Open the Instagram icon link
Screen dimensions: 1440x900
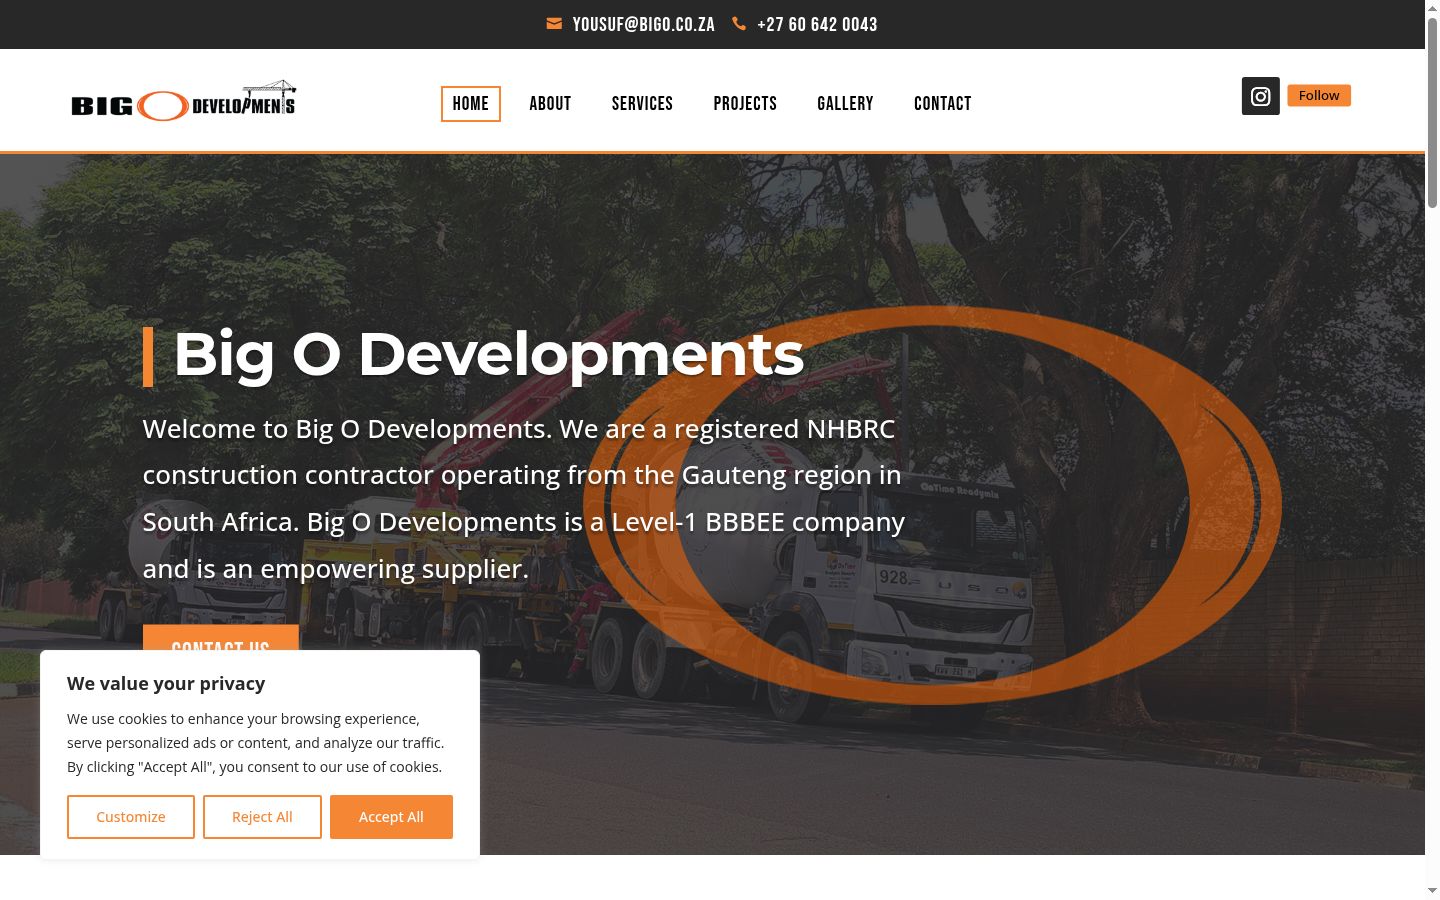[x=1261, y=96]
